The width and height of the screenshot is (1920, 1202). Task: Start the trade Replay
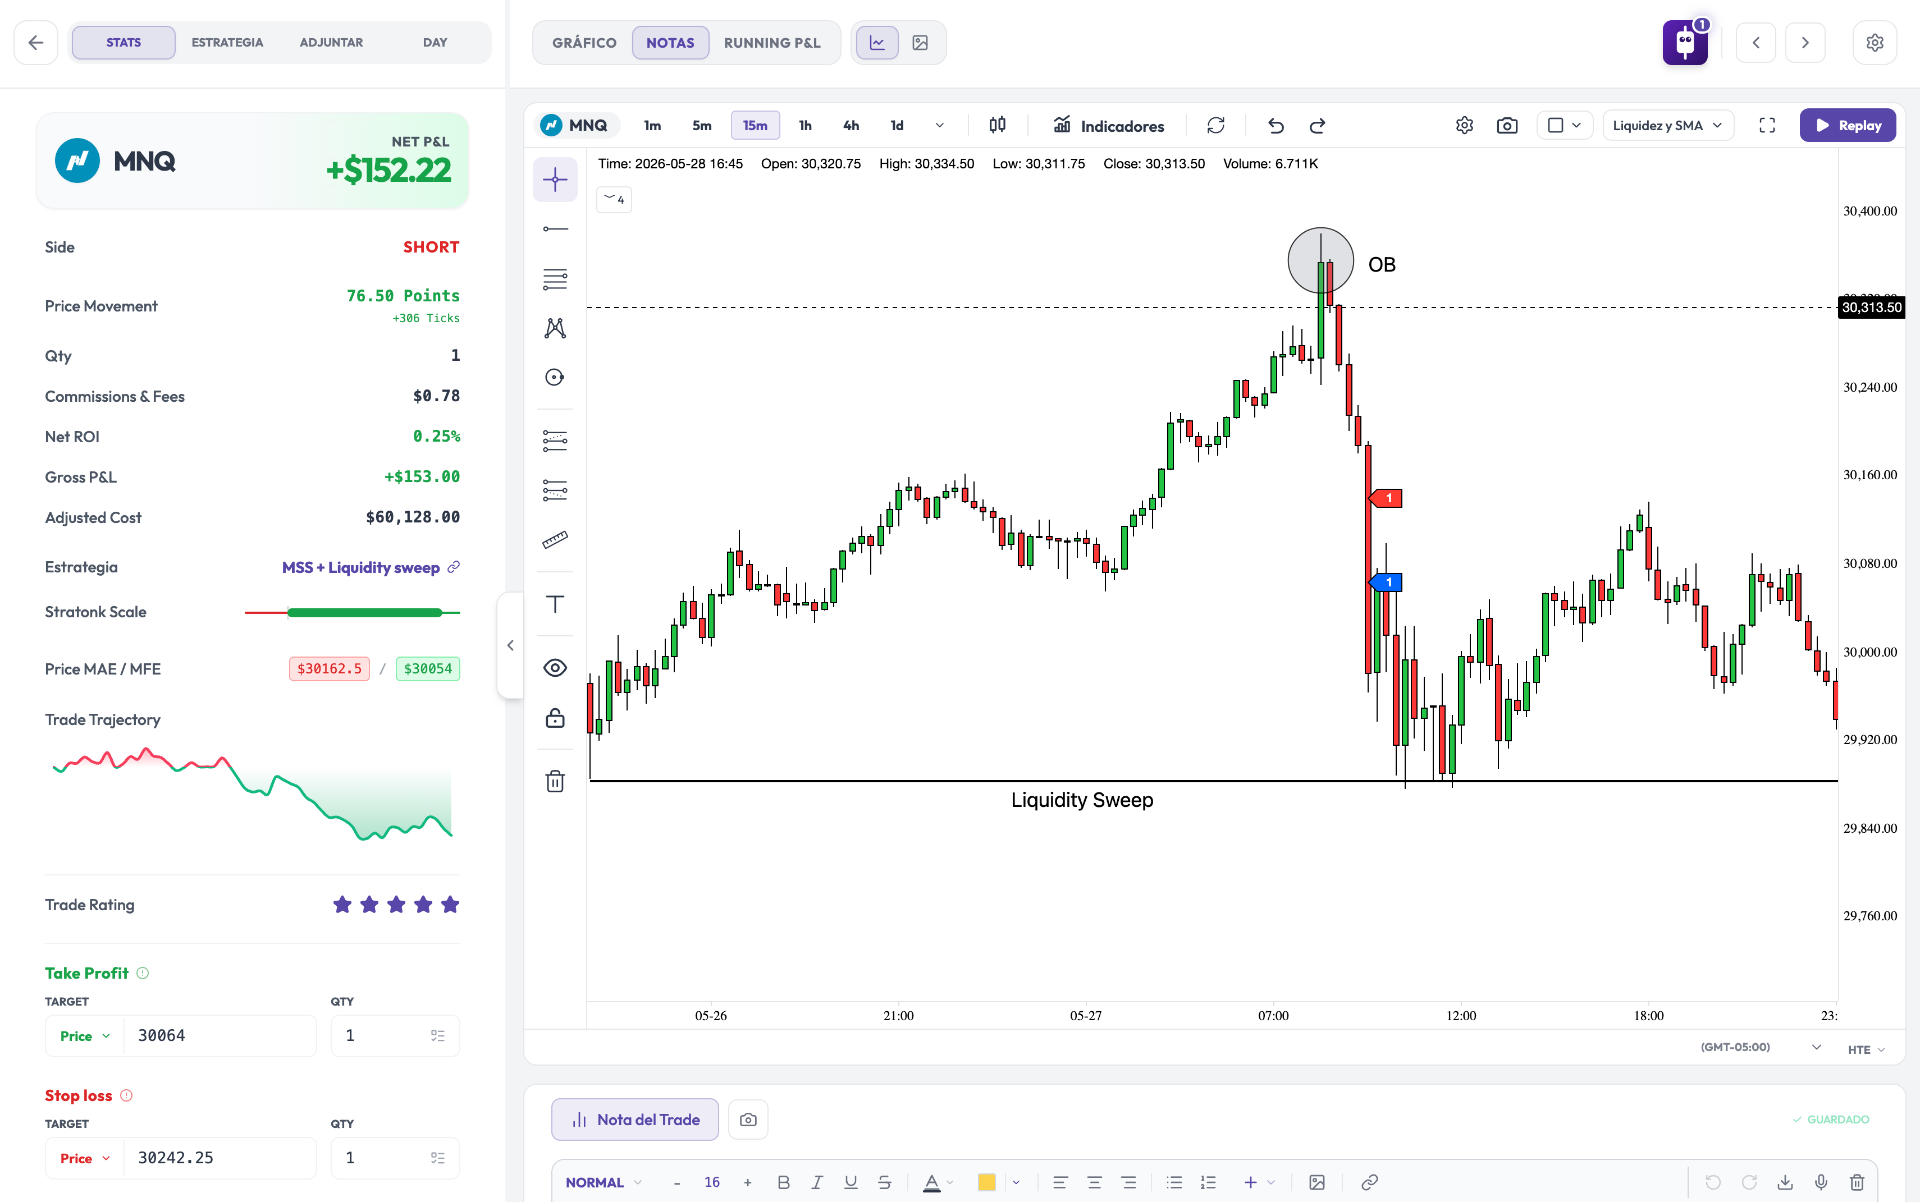pos(1848,125)
